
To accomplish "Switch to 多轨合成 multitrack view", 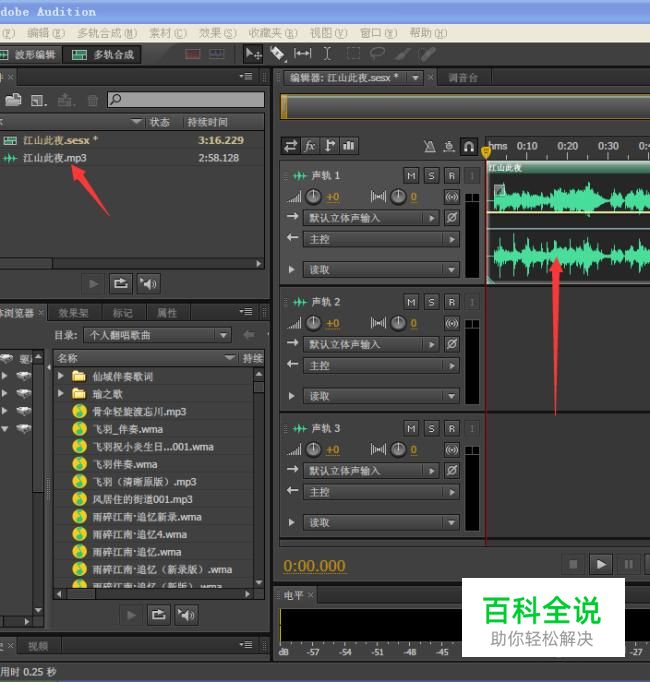I will 102,55.
